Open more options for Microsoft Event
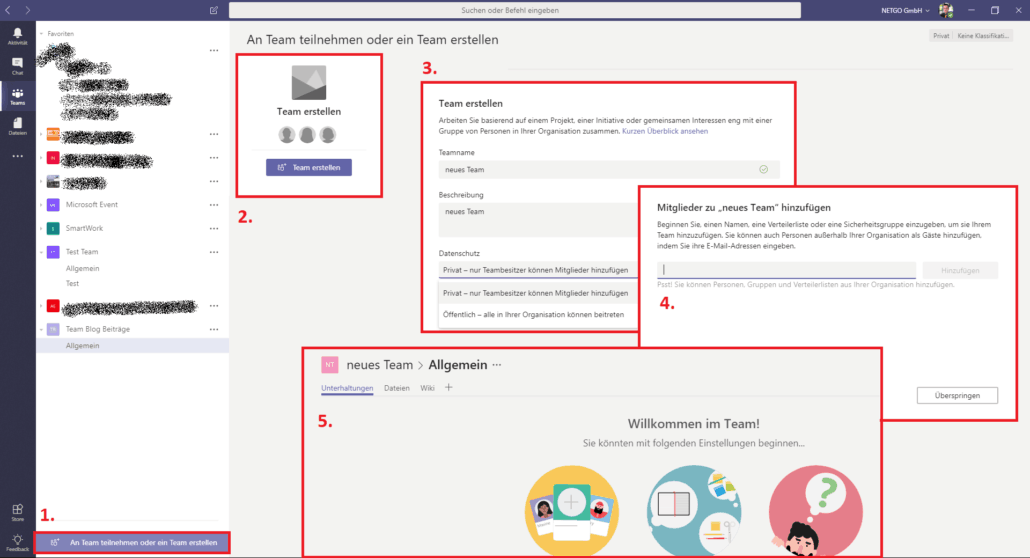1030x558 pixels. [214, 204]
